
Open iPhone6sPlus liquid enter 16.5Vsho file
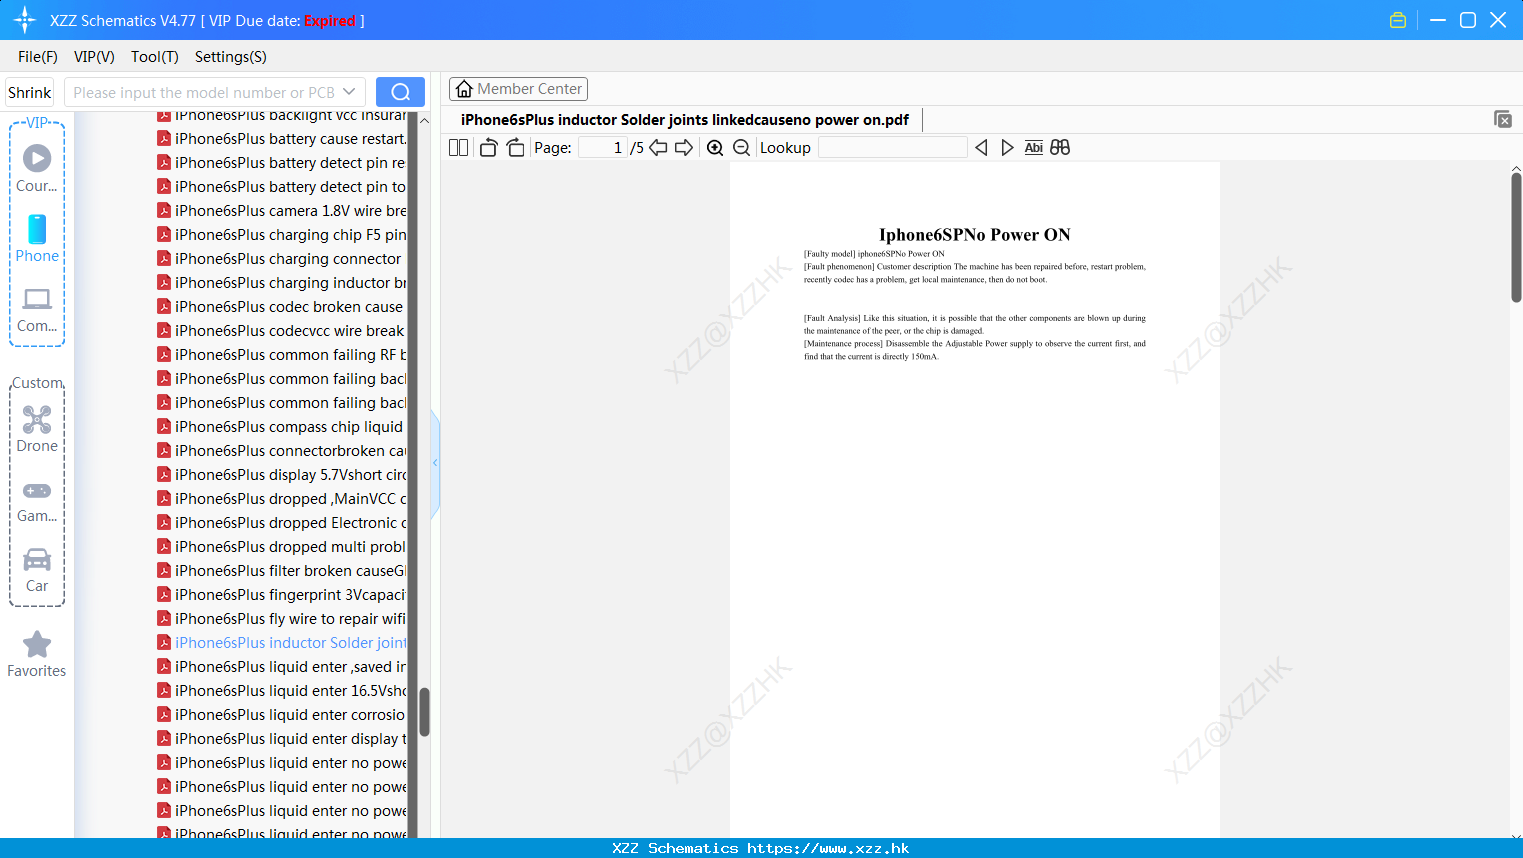pyautogui.click(x=282, y=691)
